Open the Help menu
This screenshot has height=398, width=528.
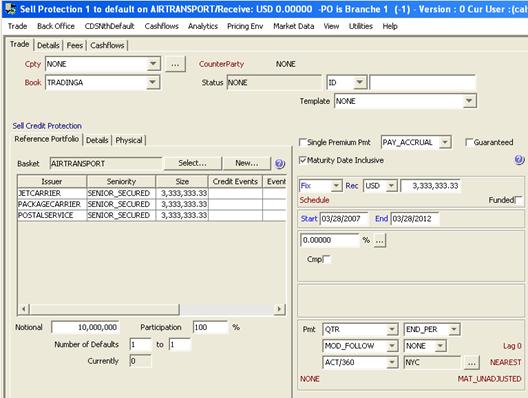coord(390,26)
